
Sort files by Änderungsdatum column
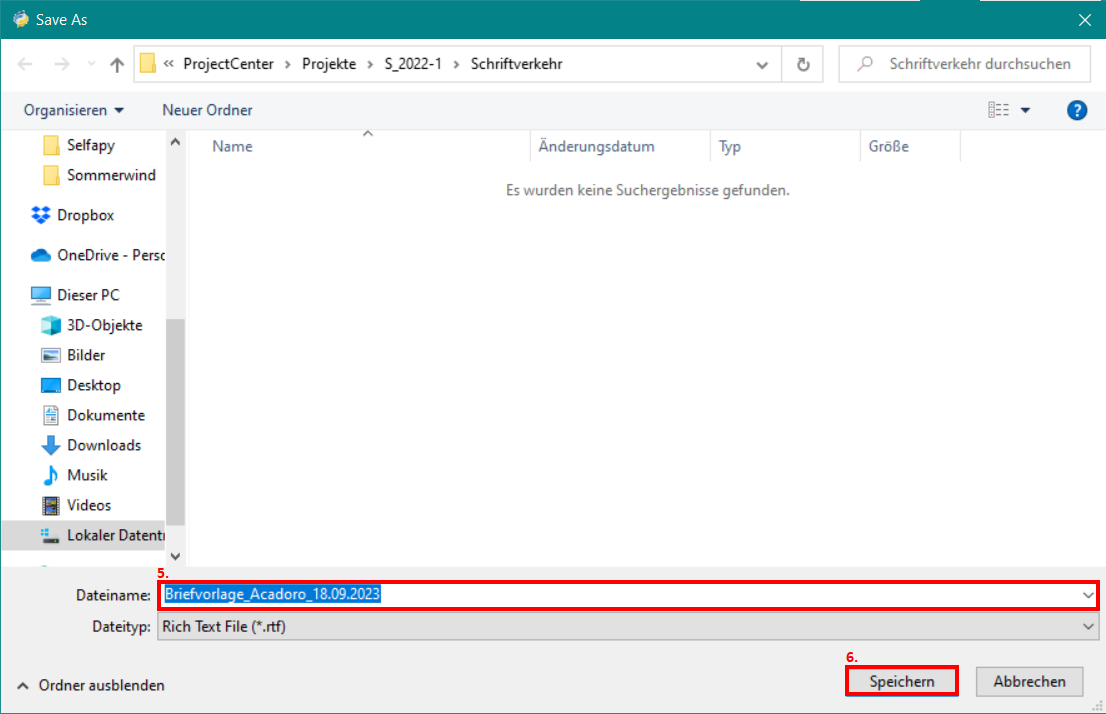(596, 146)
